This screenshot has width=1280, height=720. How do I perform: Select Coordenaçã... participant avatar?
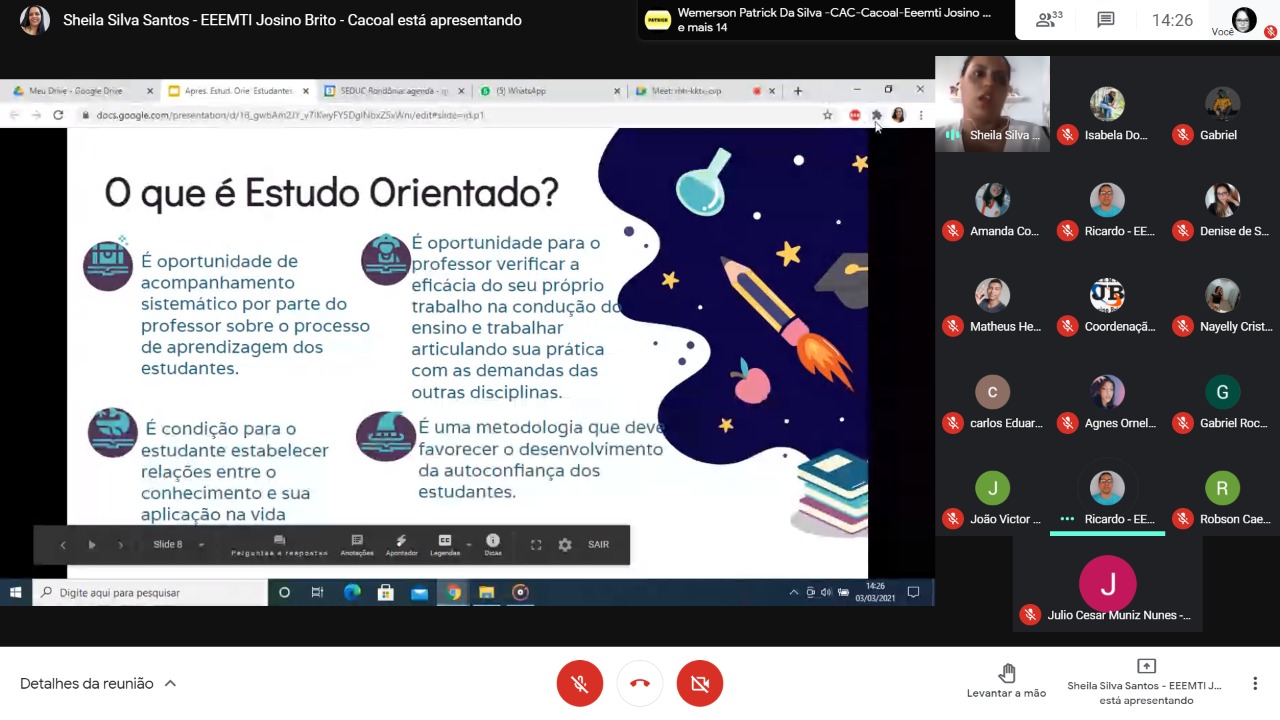coord(1107,296)
